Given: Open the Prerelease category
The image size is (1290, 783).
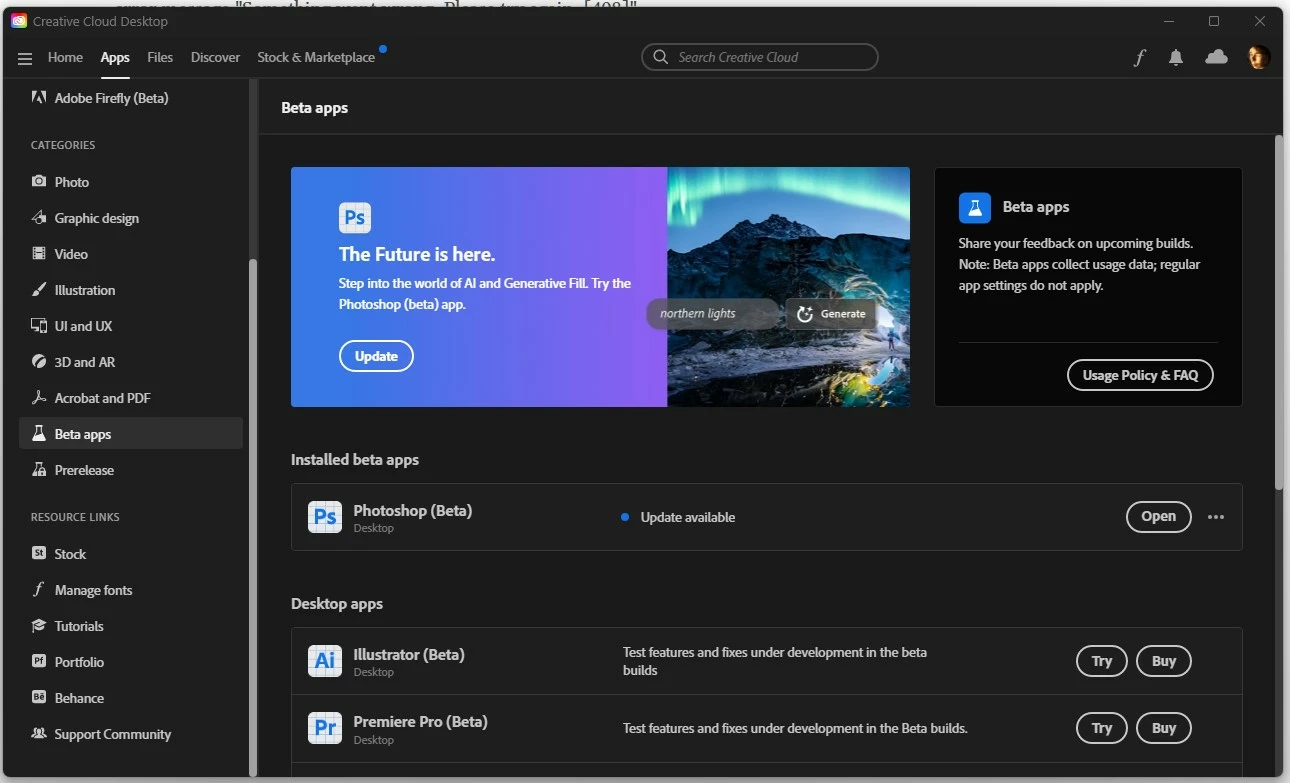Looking at the screenshot, I should [131, 470].
